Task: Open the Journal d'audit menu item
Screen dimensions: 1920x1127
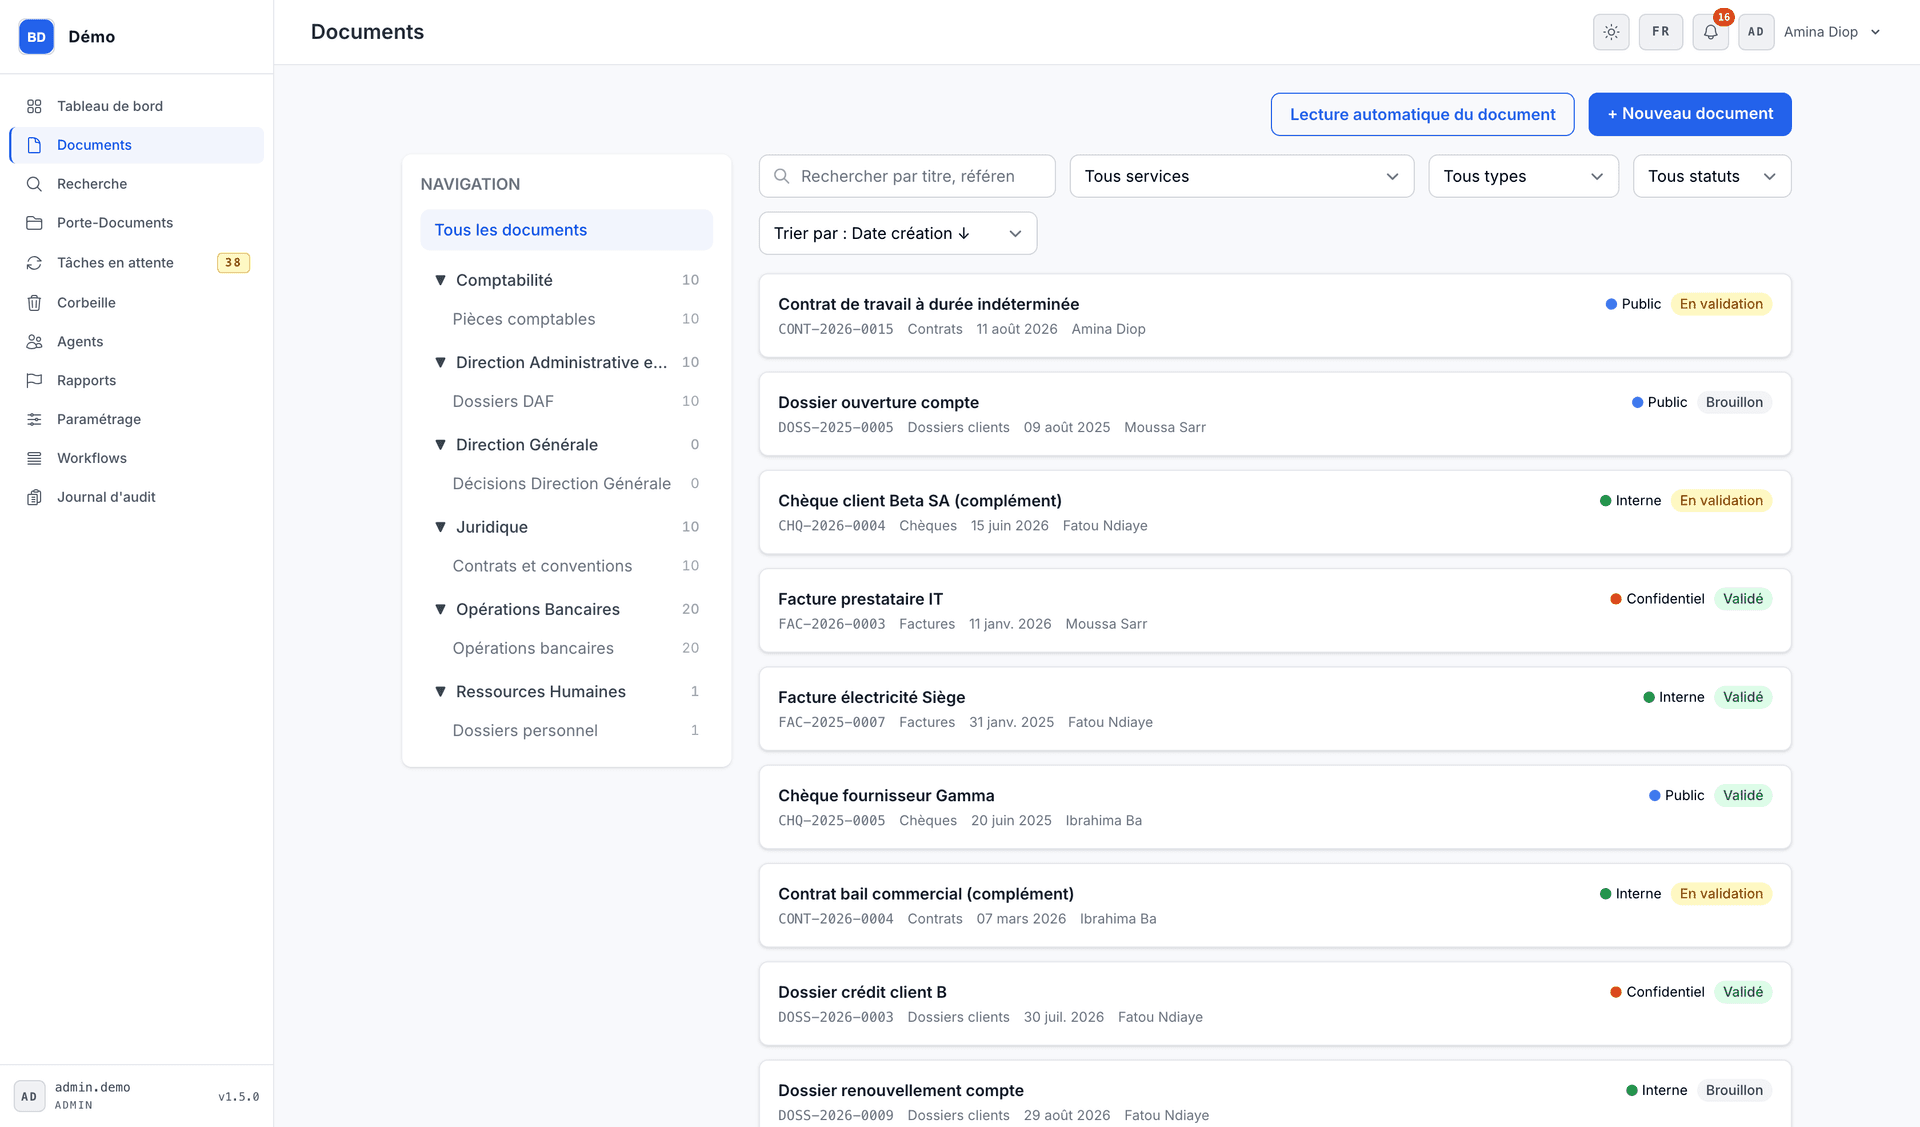Action: (x=137, y=498)
